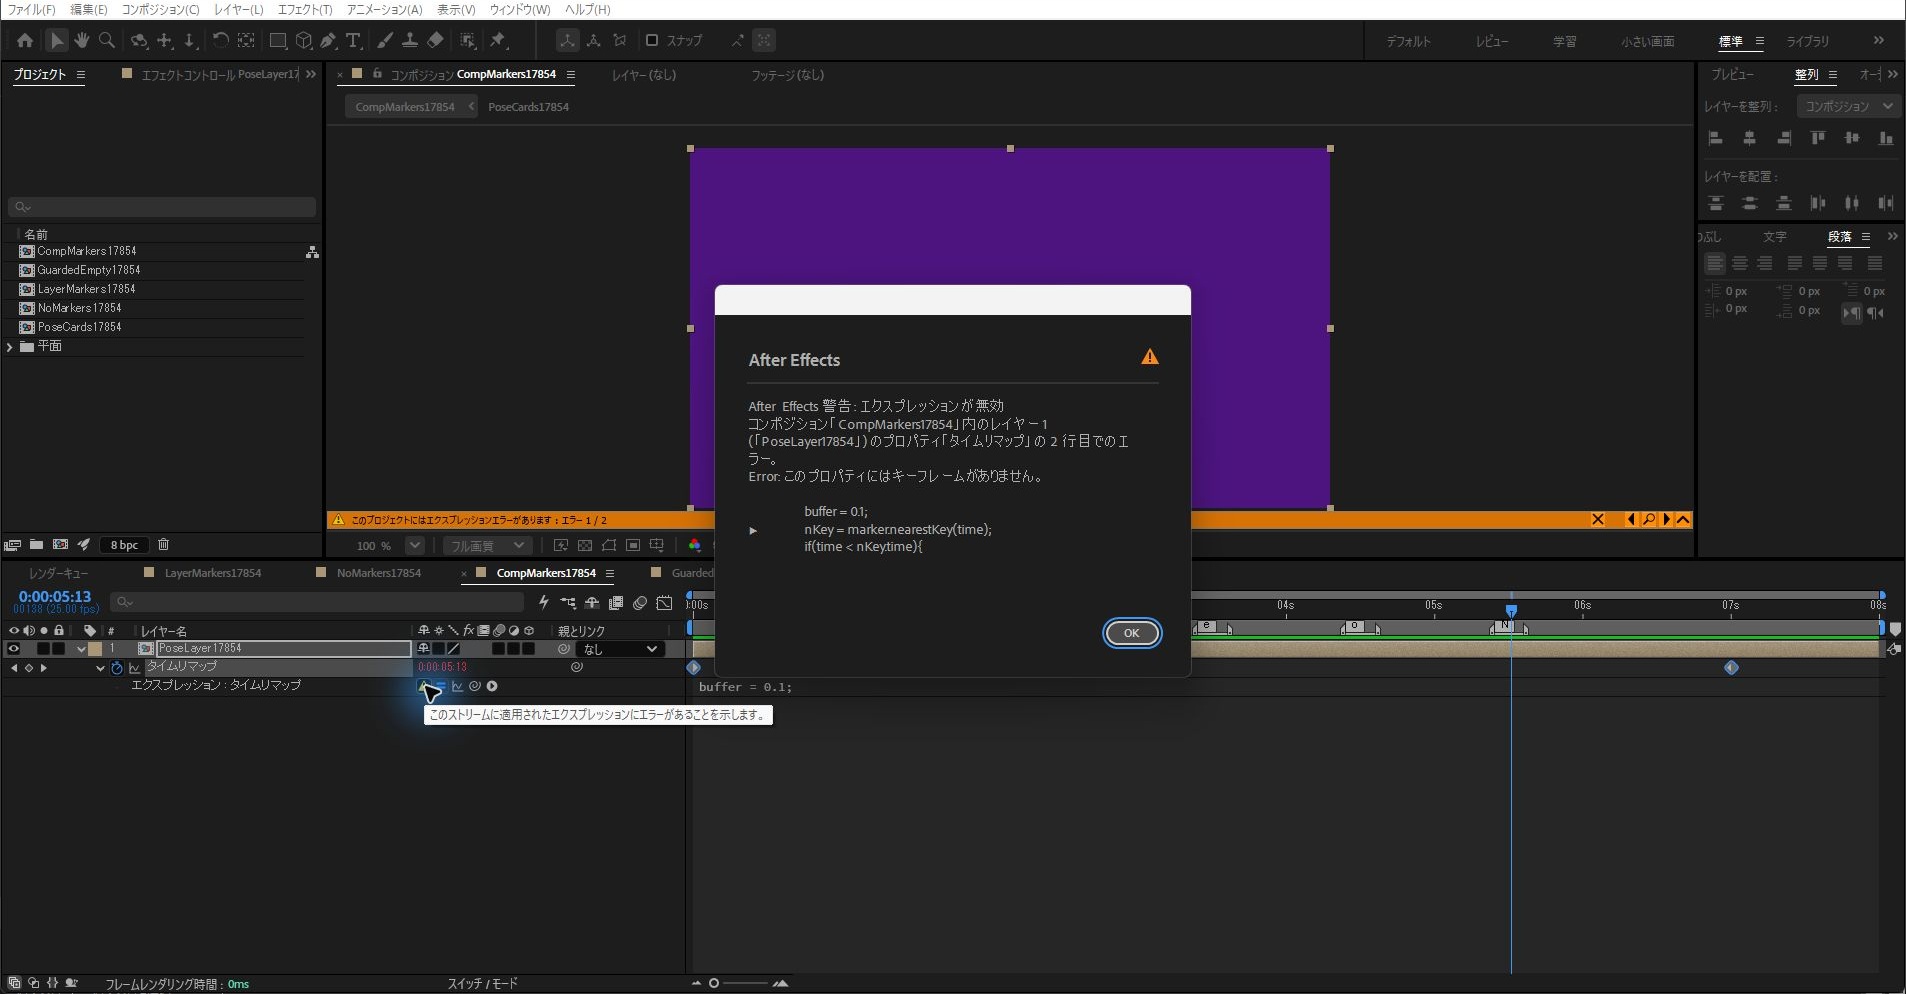Toggle Time Remap stopwatch
The height and width of the screenshot is (994, 1906).
[117, 667]
